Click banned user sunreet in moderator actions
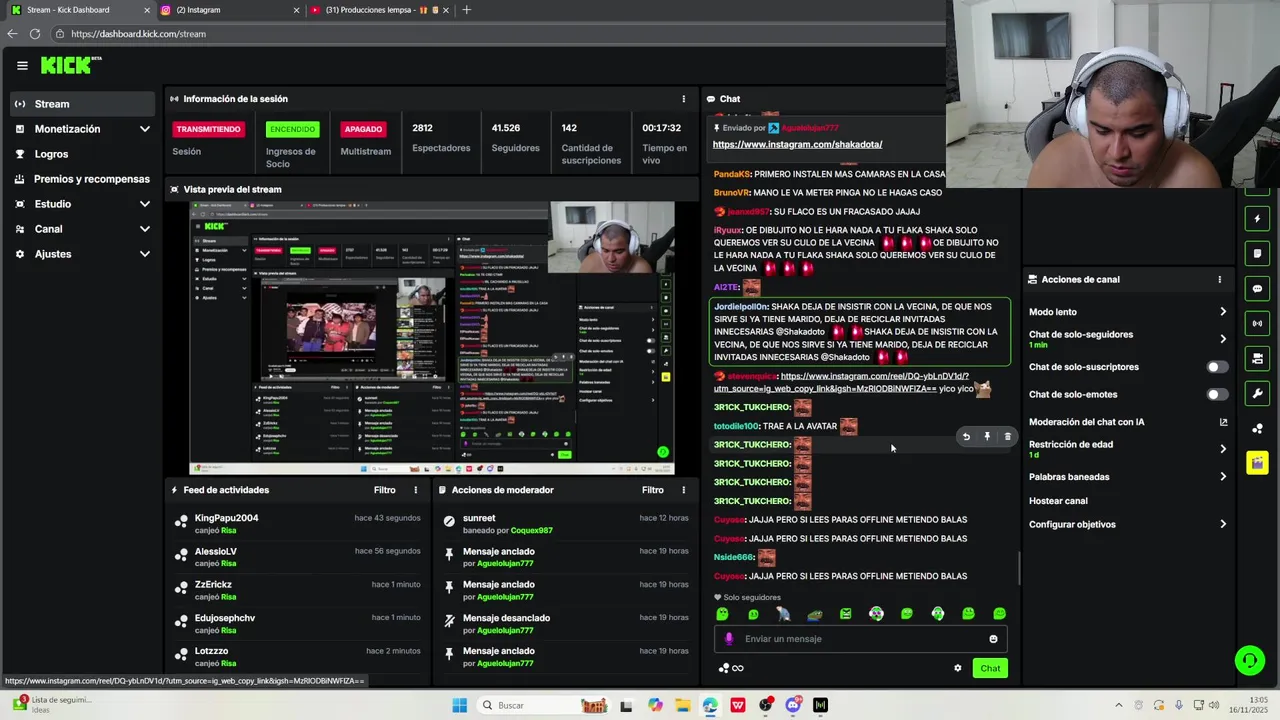 [479, 518]
